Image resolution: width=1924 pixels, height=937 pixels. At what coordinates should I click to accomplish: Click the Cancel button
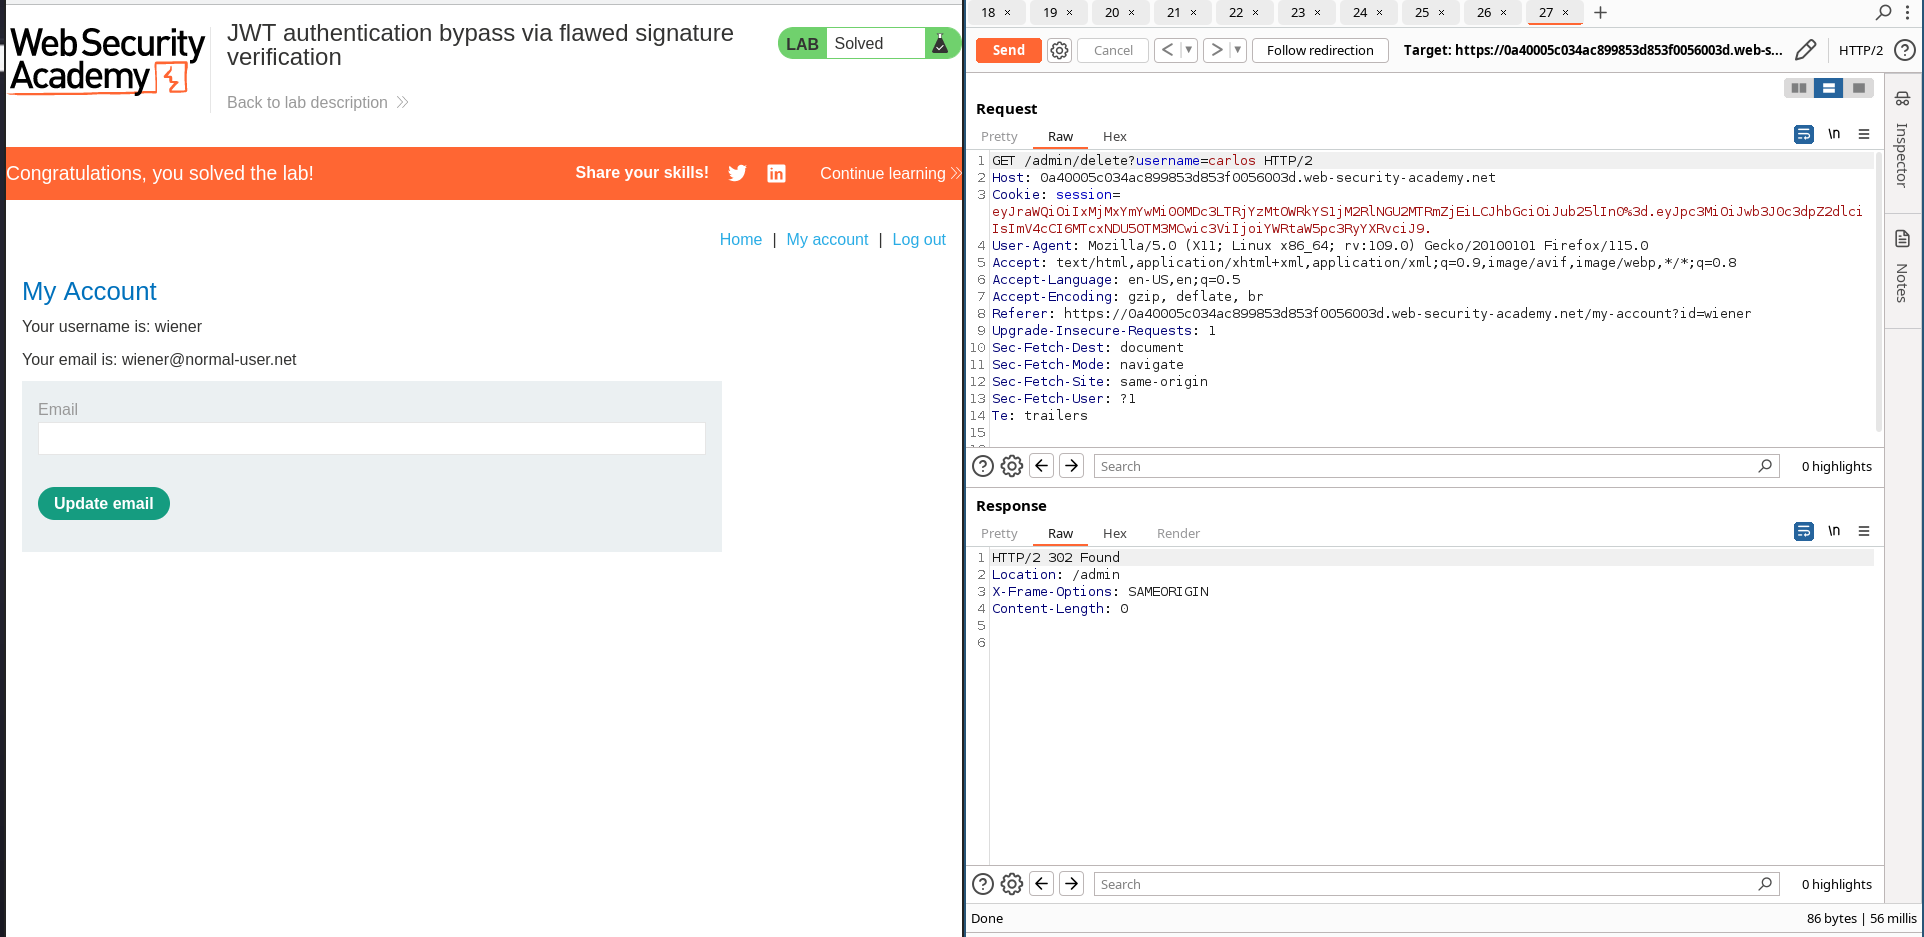pos(1113,50)
